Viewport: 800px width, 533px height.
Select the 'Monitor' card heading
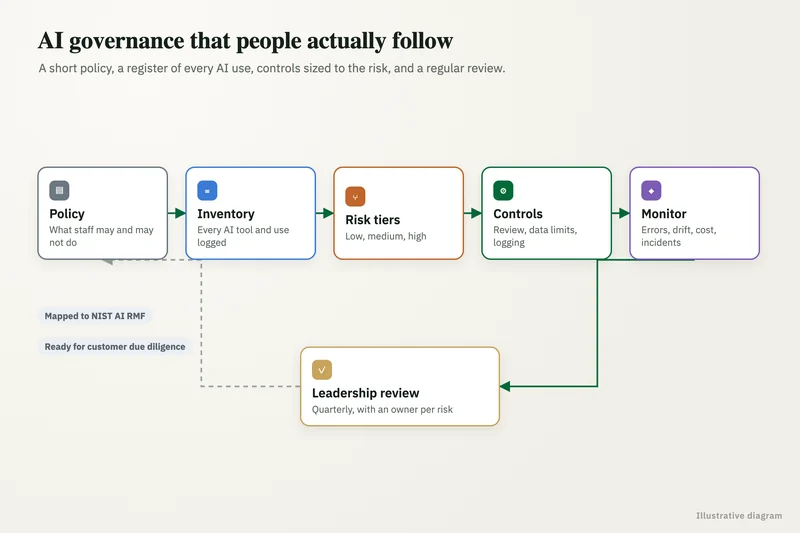[664, 214]
